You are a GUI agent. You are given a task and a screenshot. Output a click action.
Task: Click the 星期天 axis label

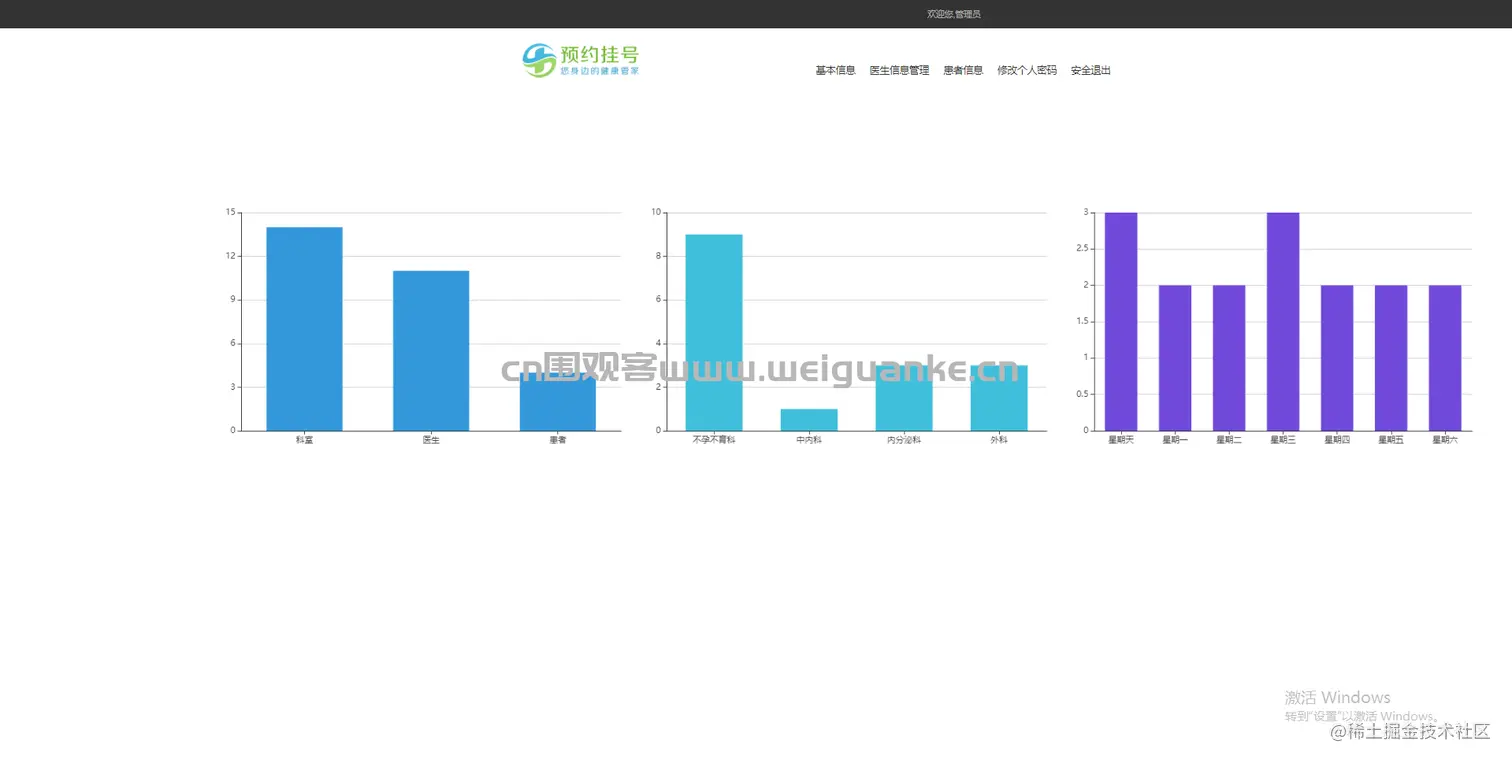1121,440
